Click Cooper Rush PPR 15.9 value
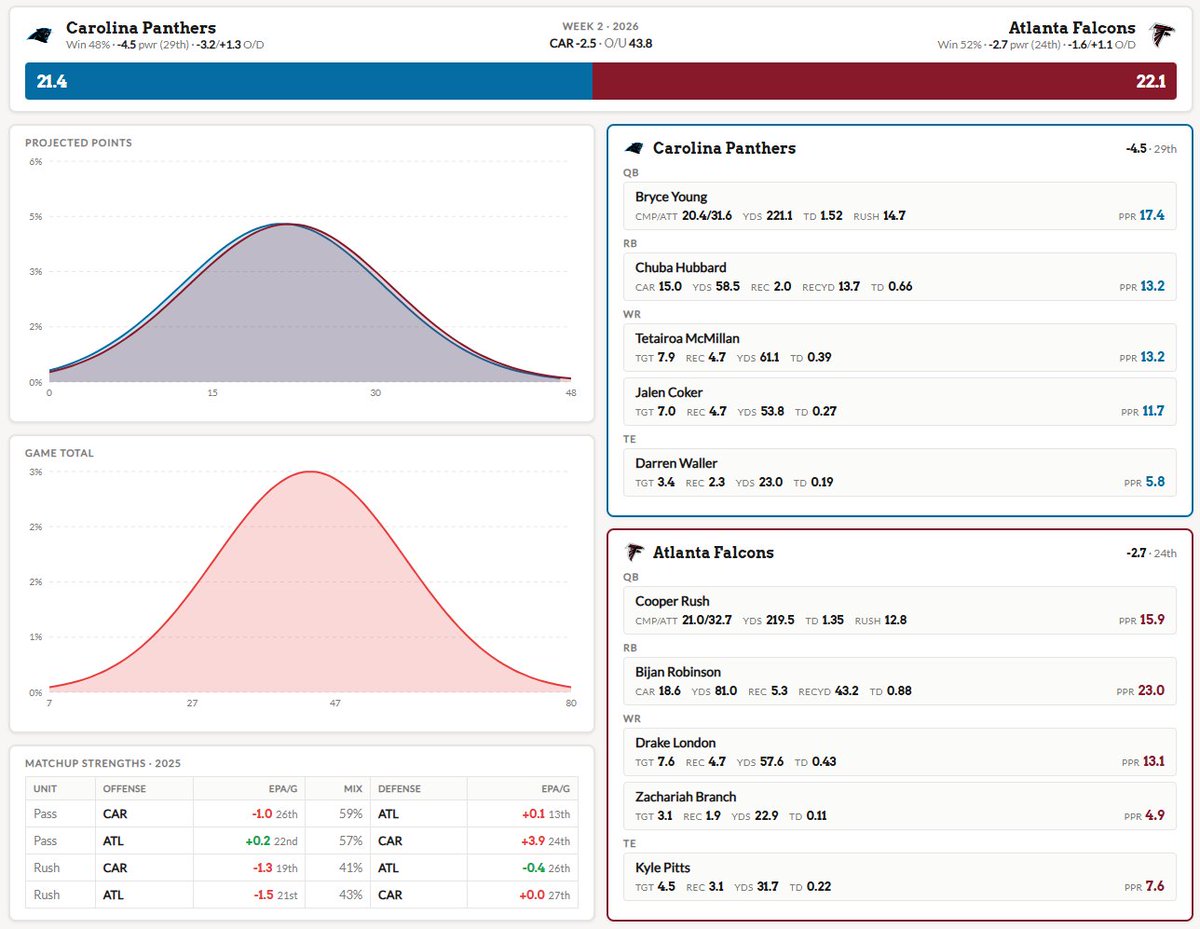The image size is (1200, 929). (x=1141, y=619)
